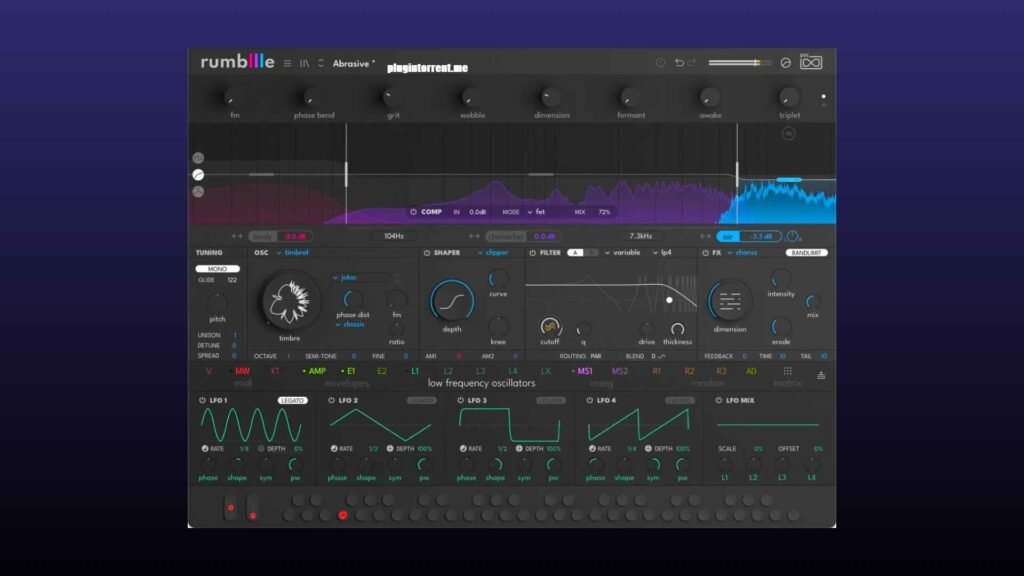Click the undo arrow icon
Screen dimensions: 1024x576
pyautogui.click(x=679, y=63)
